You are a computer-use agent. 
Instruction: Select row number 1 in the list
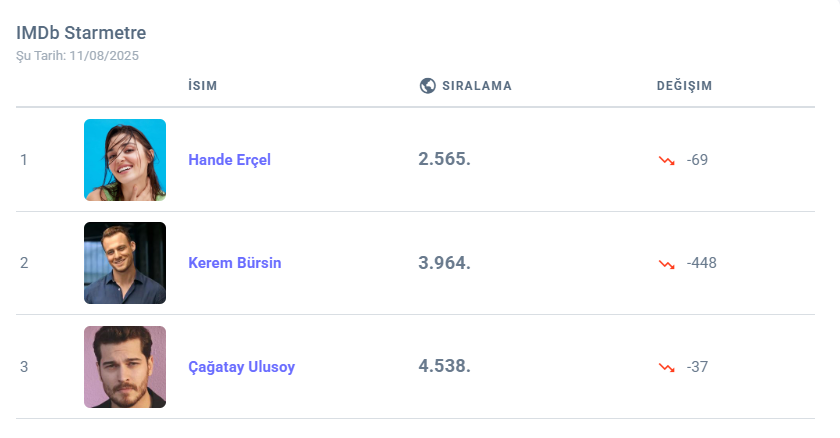(x=24, y=160)
